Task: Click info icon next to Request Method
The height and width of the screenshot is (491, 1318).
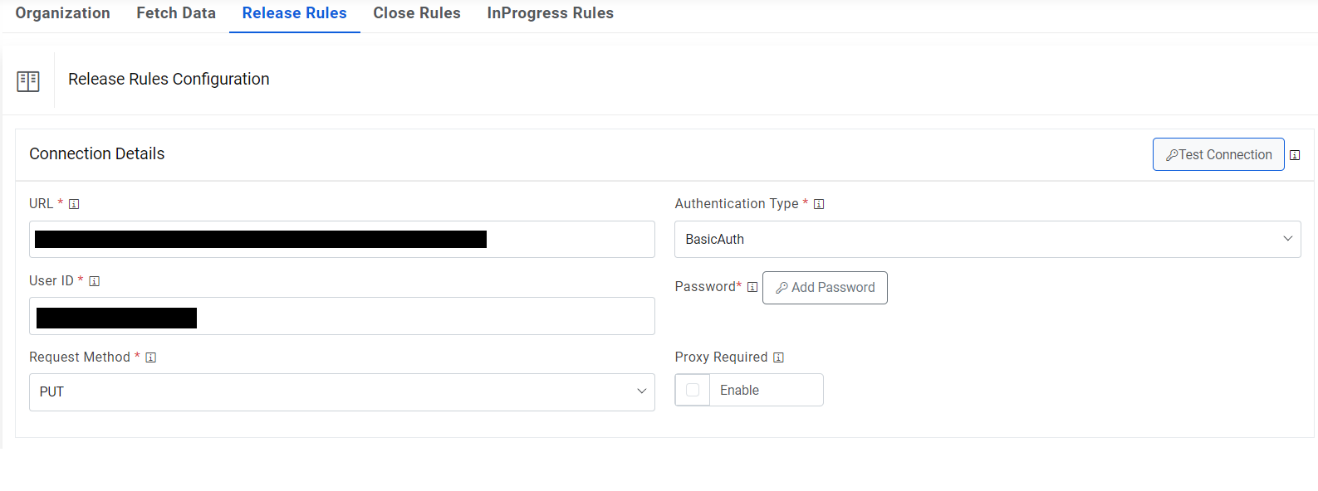Action: 151,358
